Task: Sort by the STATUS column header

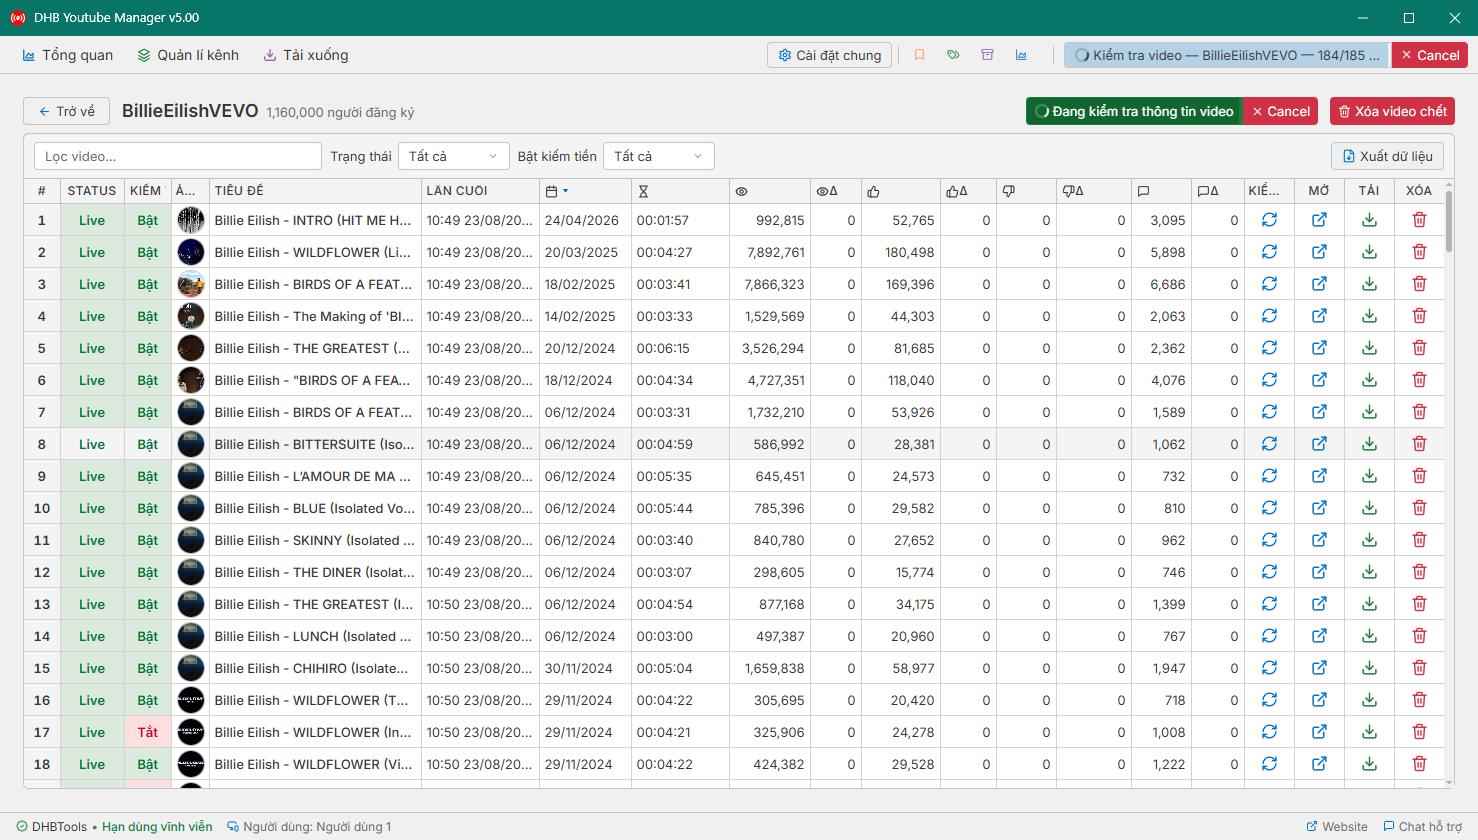Action: (x=92, y=191)
